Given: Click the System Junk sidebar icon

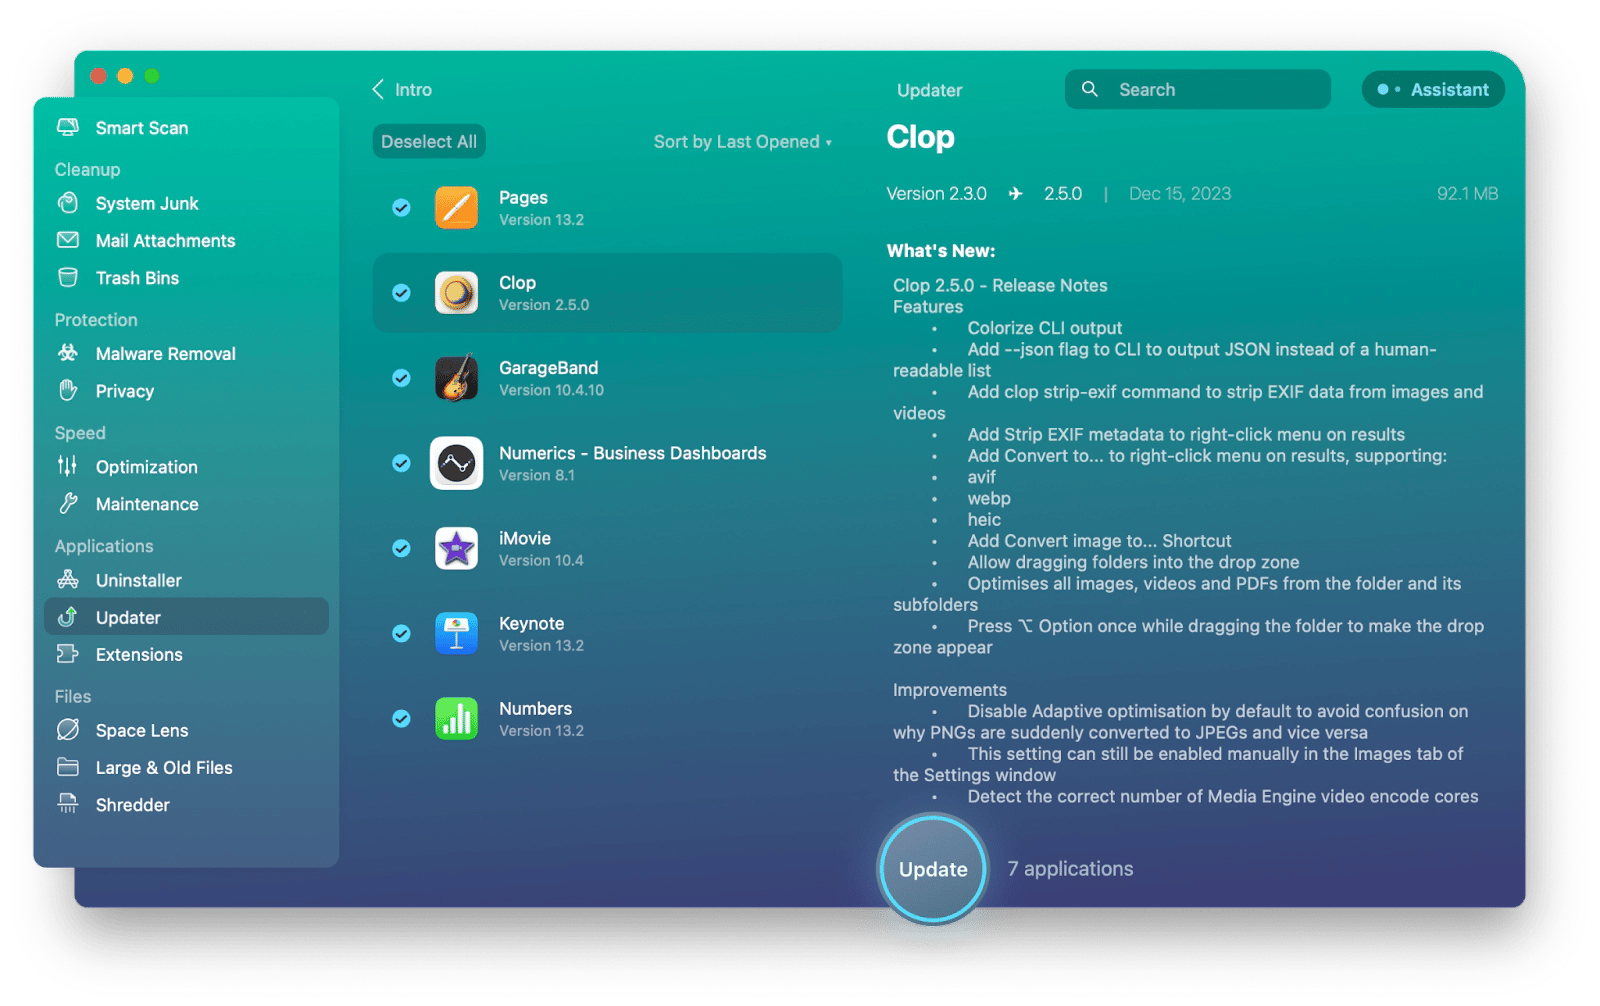Looking at the screenshot, I should 68,203.
